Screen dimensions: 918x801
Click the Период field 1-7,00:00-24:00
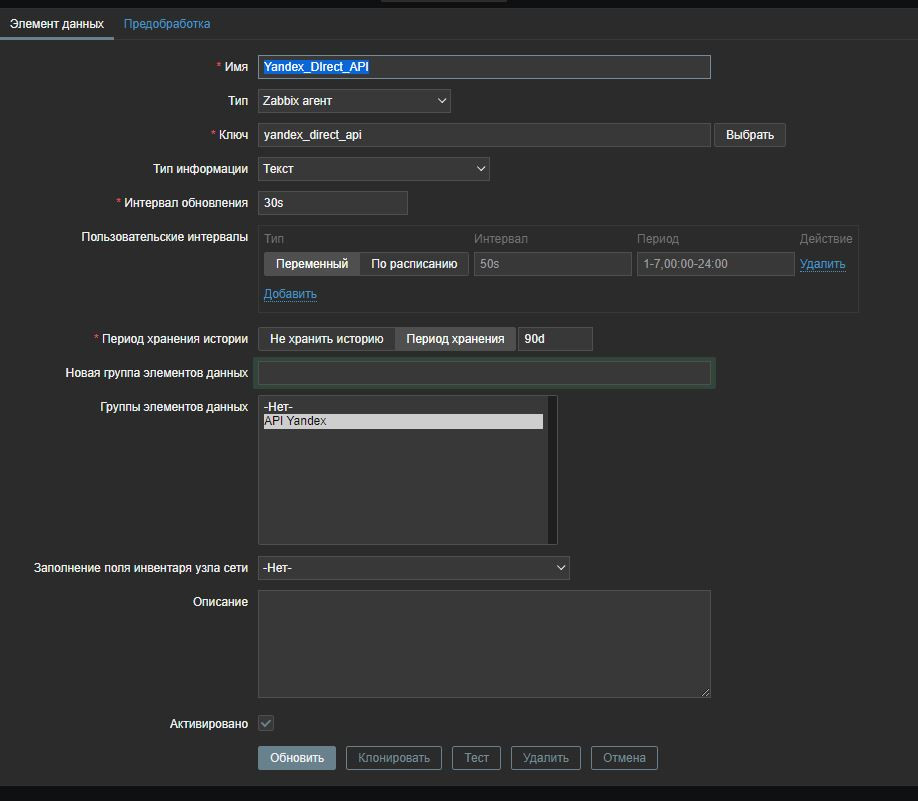point(715,264)
